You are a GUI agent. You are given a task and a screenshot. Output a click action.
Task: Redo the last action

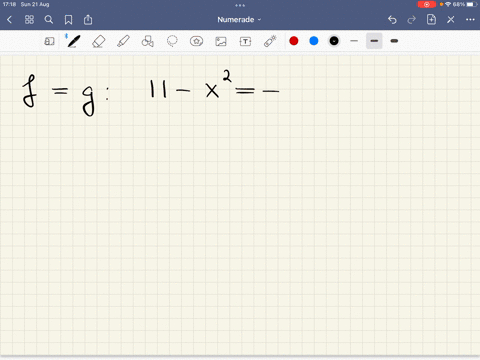412,20
